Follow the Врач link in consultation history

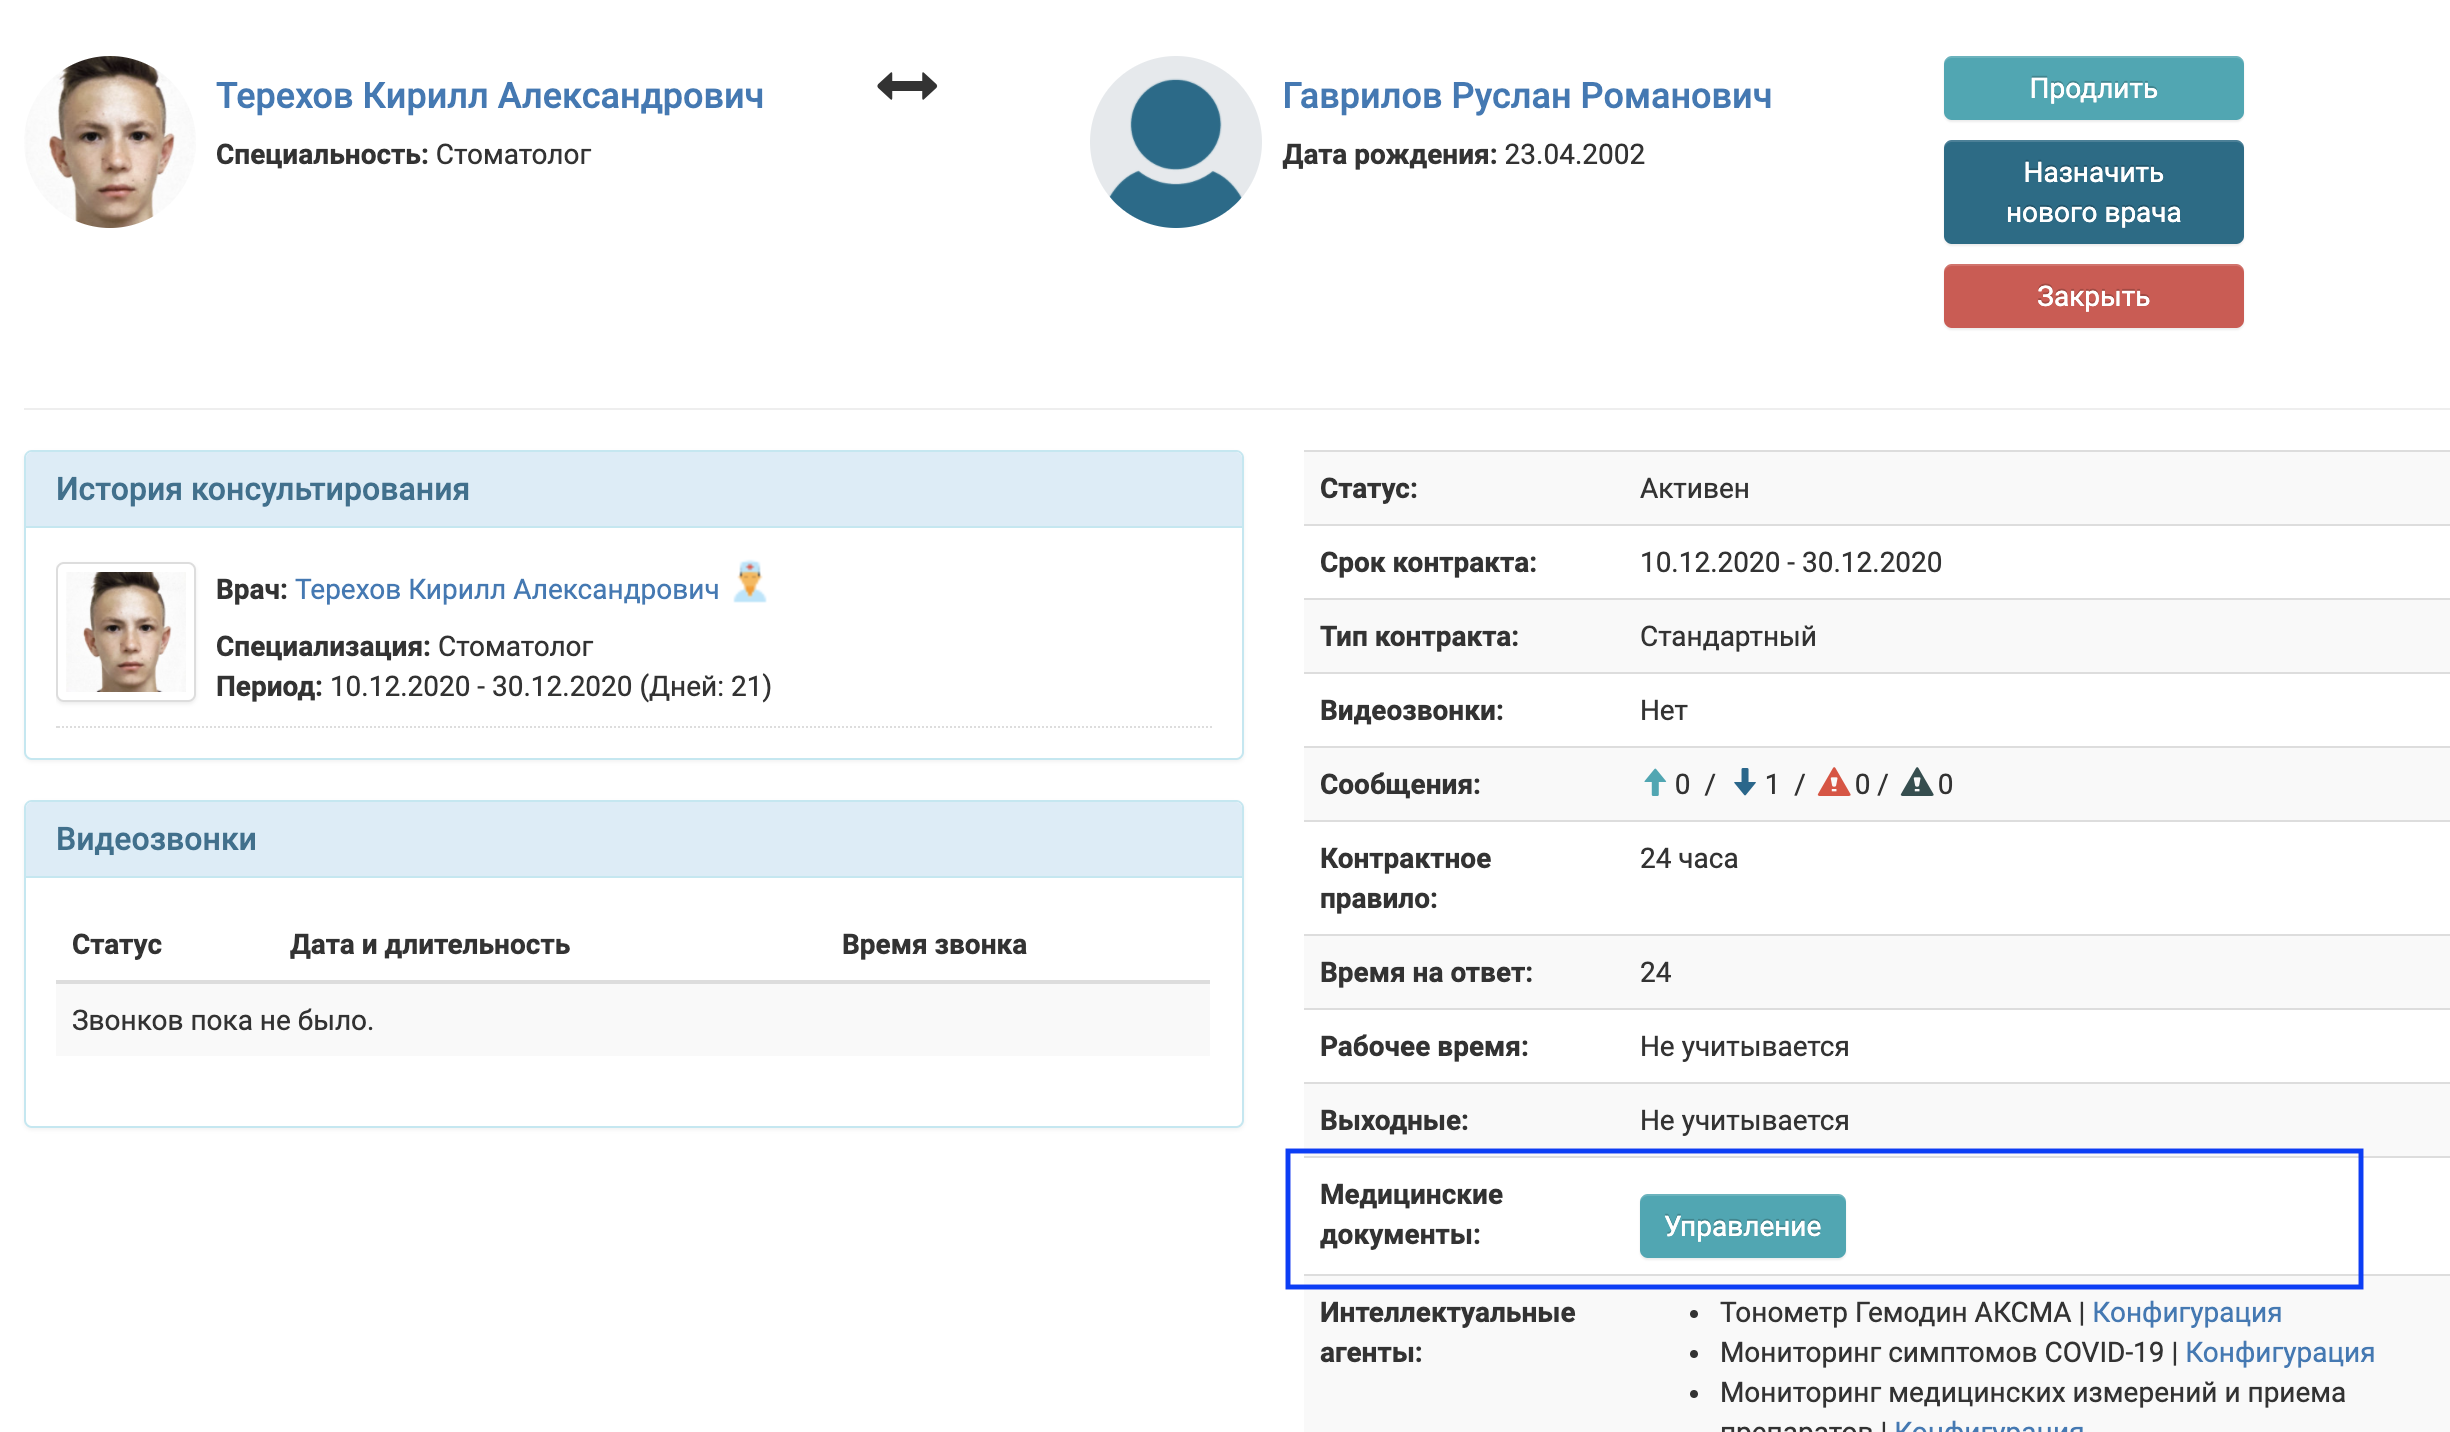(507, 590)
